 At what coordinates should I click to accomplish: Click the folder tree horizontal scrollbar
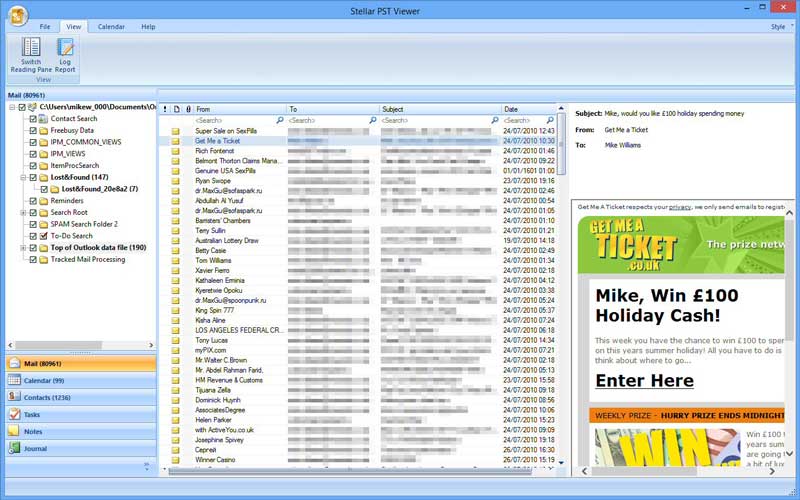pyautogui.click(x=58, y=345)
